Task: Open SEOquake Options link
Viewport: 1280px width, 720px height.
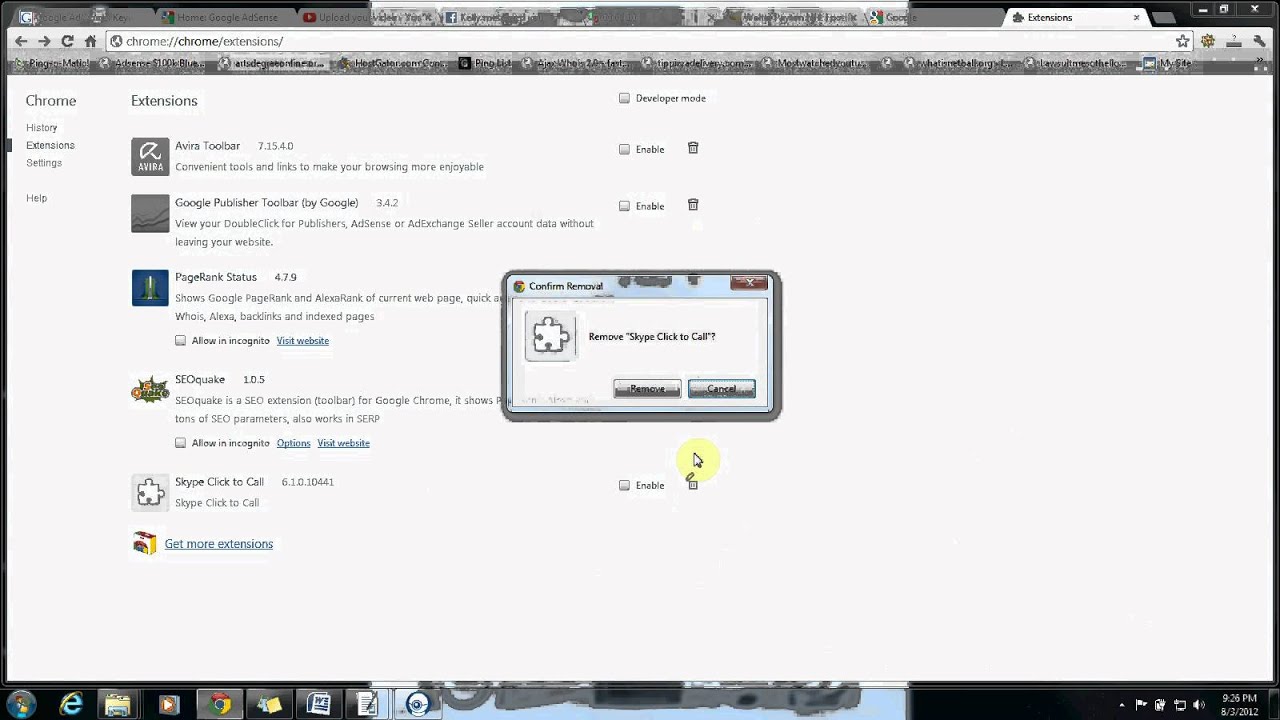Action: 294,443
